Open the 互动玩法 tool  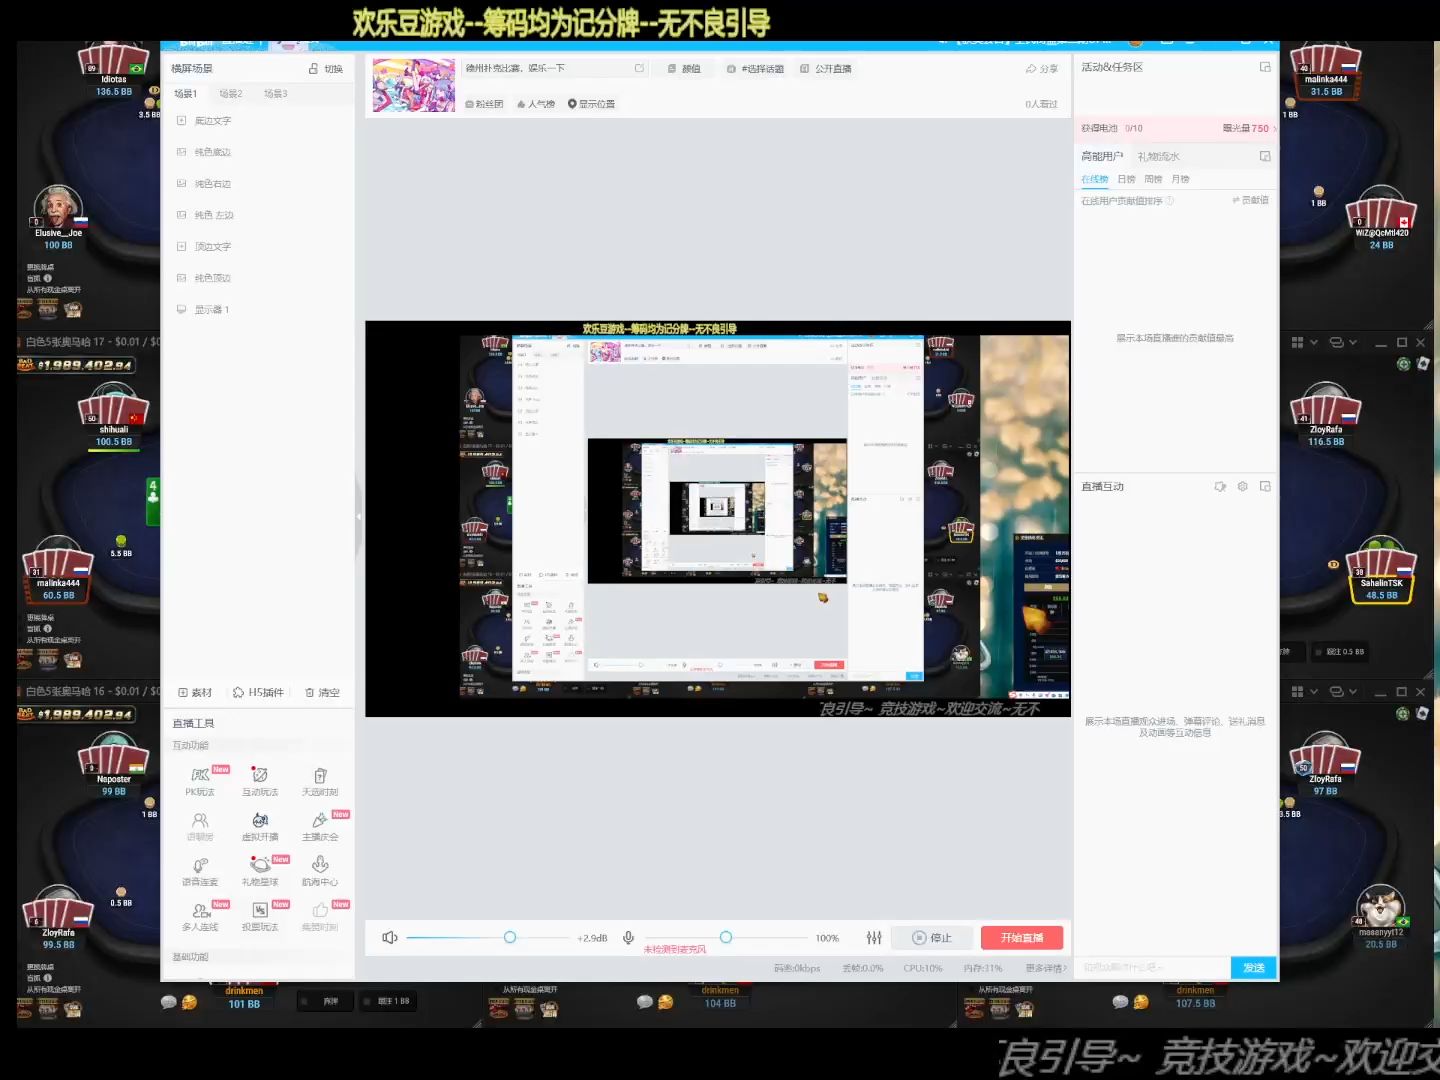pos(260,781)
